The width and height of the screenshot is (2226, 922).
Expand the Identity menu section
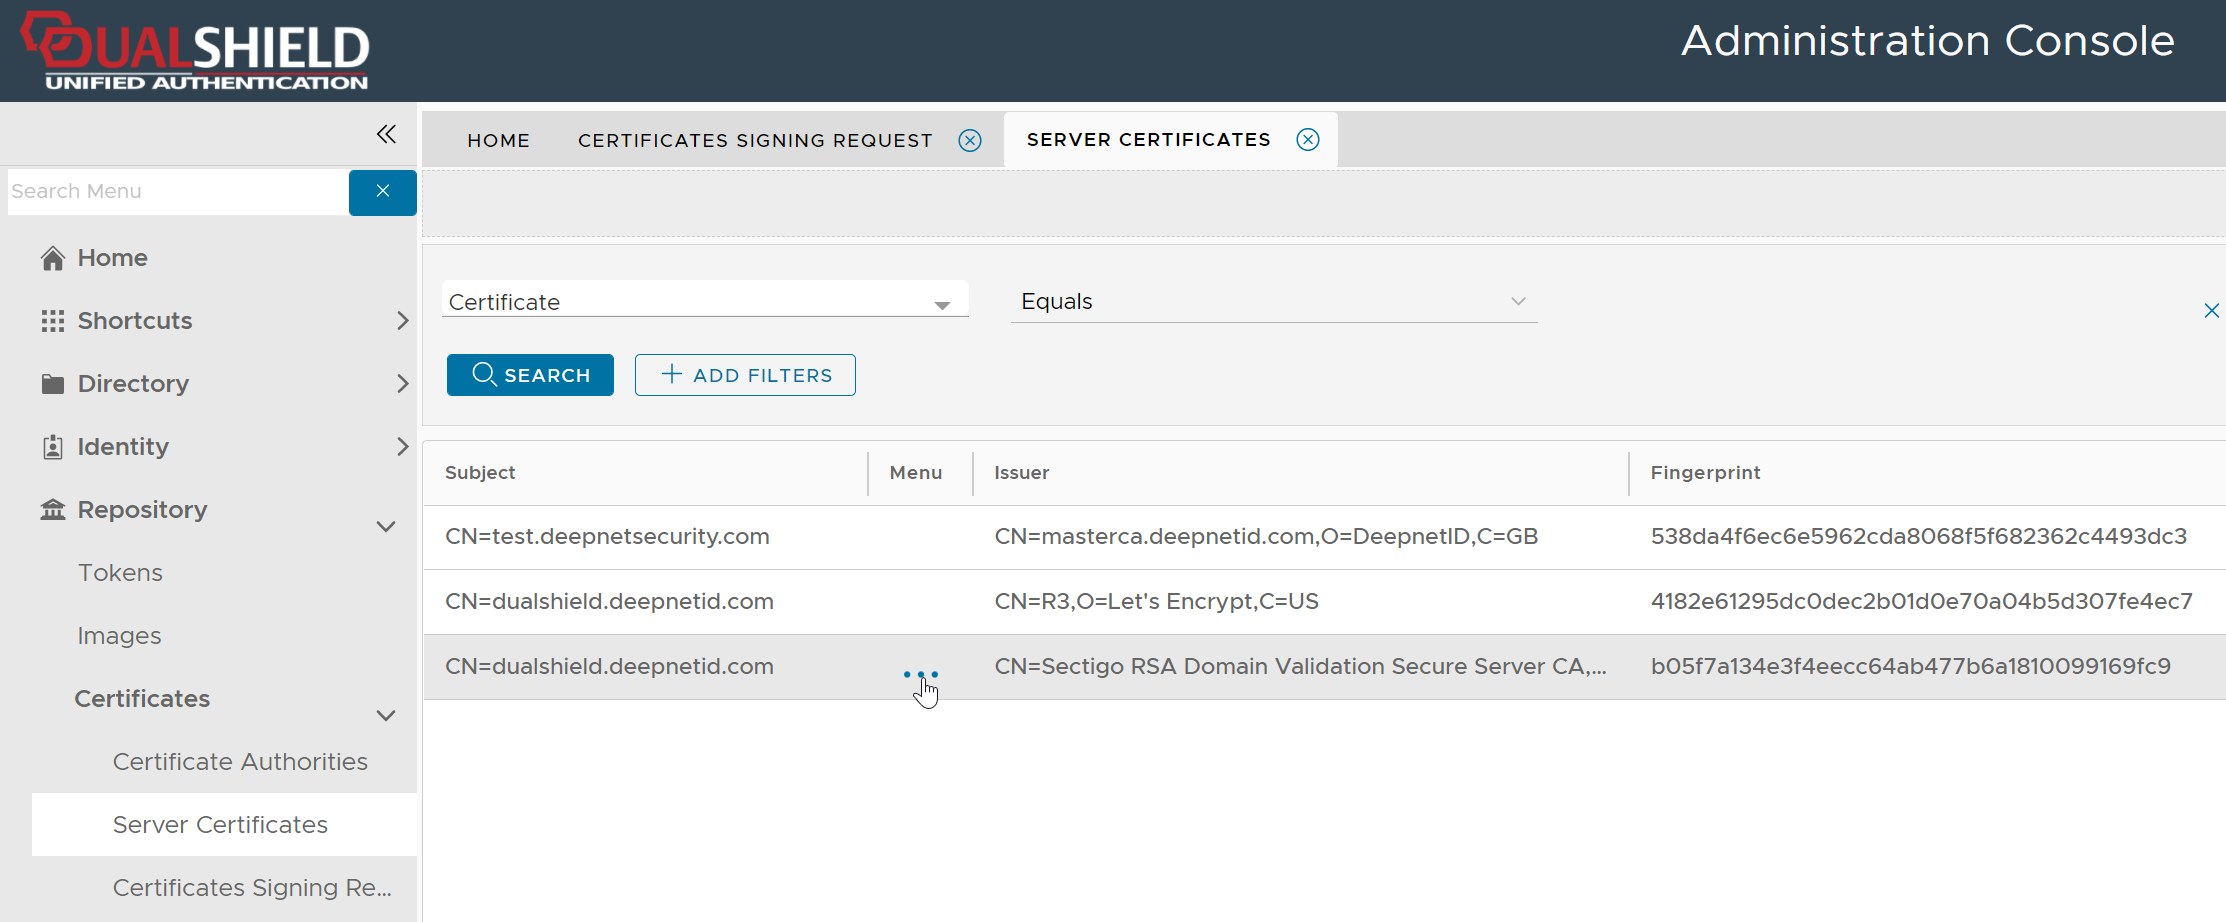click(402, 447)
